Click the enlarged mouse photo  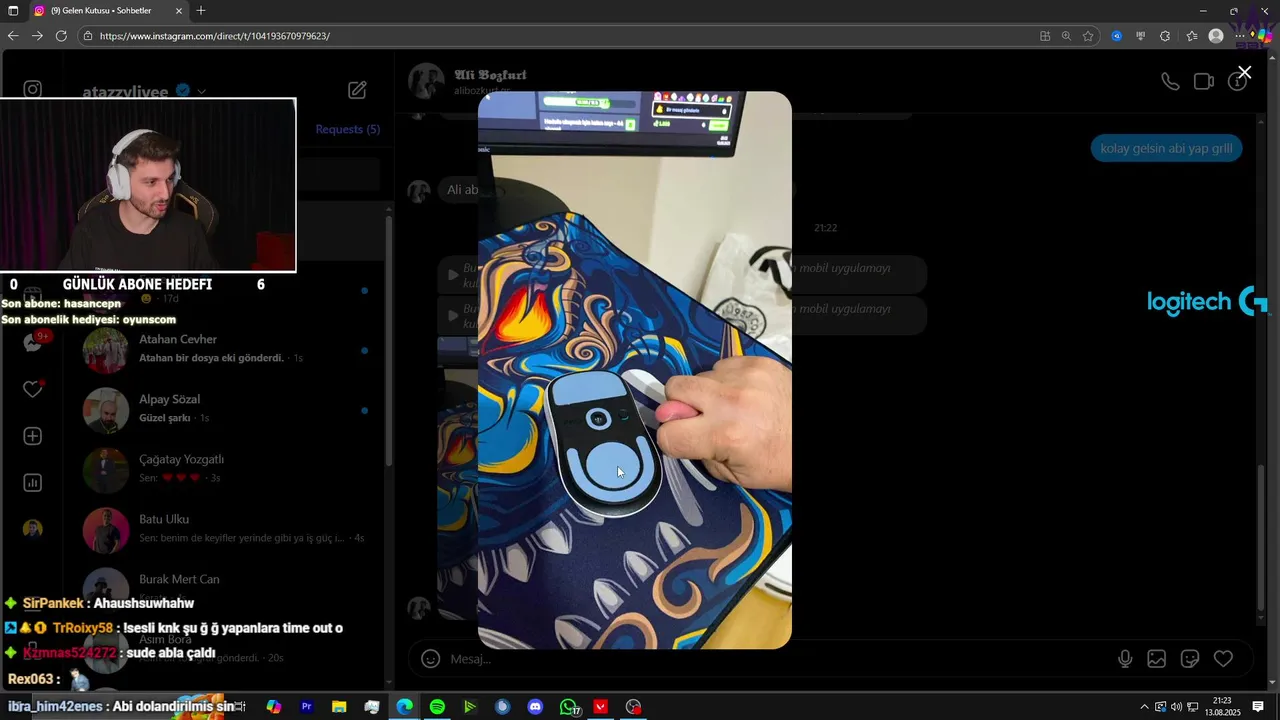634,370
